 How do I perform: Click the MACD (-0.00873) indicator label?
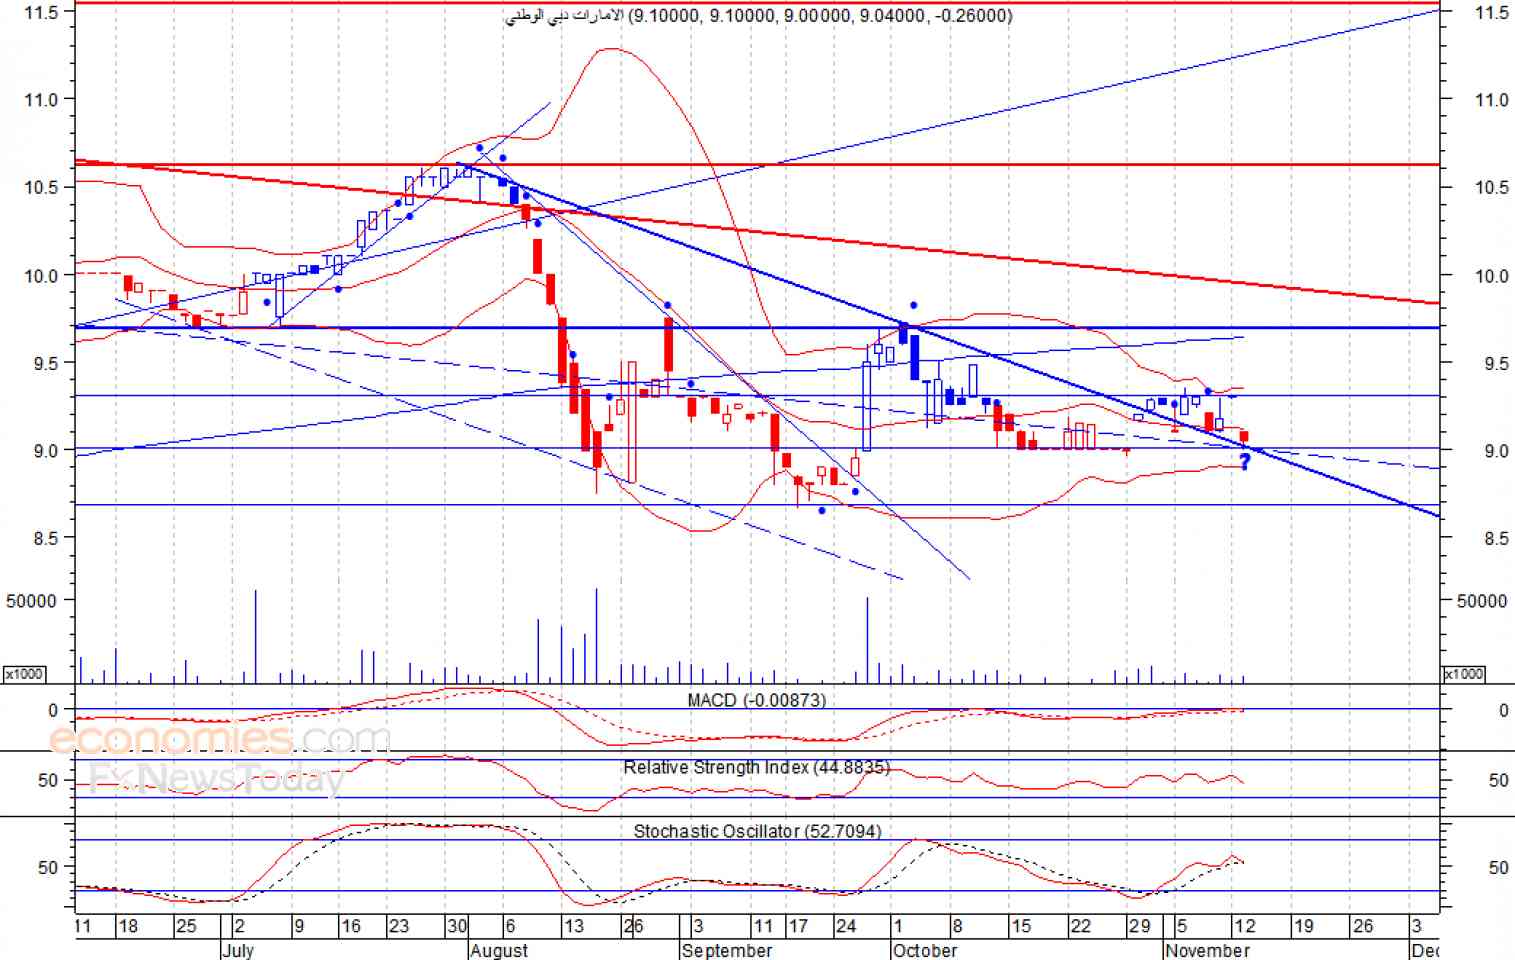[x=757, y=700]
